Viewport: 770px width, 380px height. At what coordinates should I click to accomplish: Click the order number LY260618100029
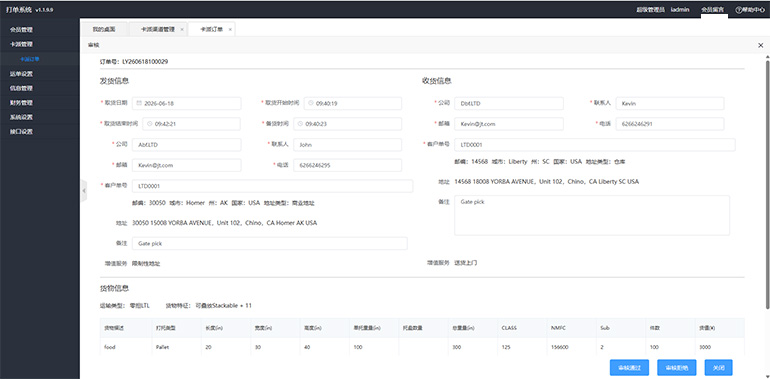[145, 62]
